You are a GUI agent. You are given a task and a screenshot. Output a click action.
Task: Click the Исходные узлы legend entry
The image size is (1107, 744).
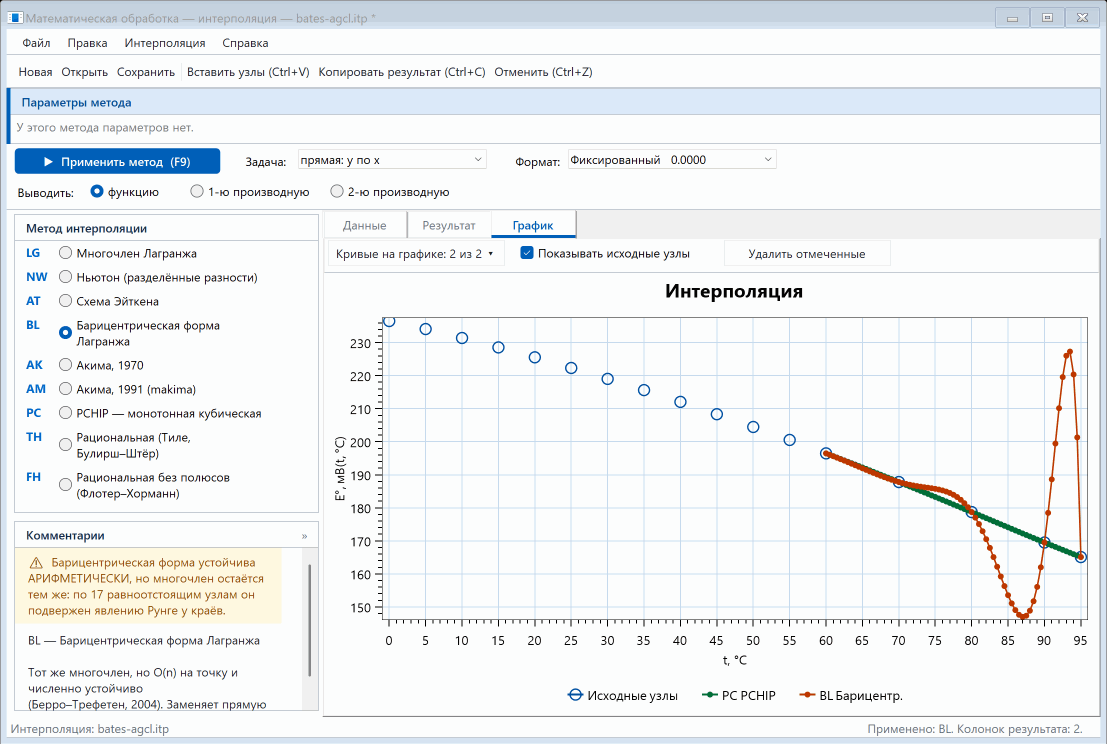coord(623,695)
